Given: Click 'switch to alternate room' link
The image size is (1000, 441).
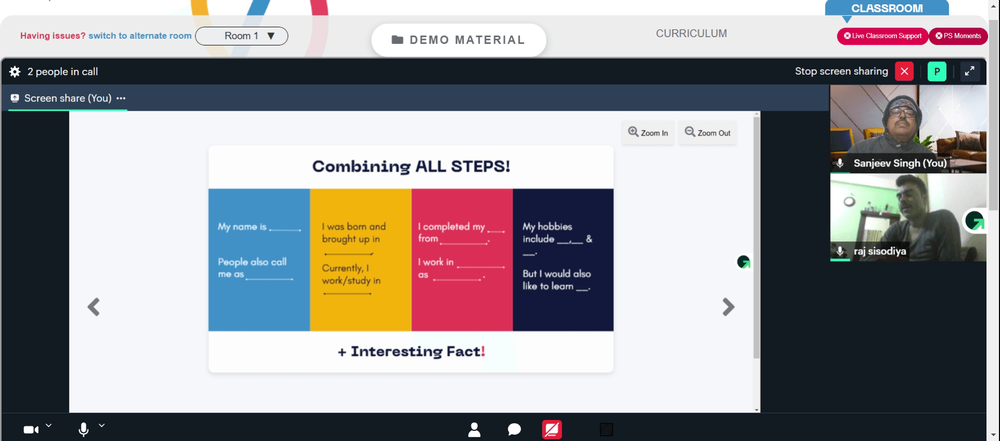Looking at the screenshot, I should (x=140, y=36).
